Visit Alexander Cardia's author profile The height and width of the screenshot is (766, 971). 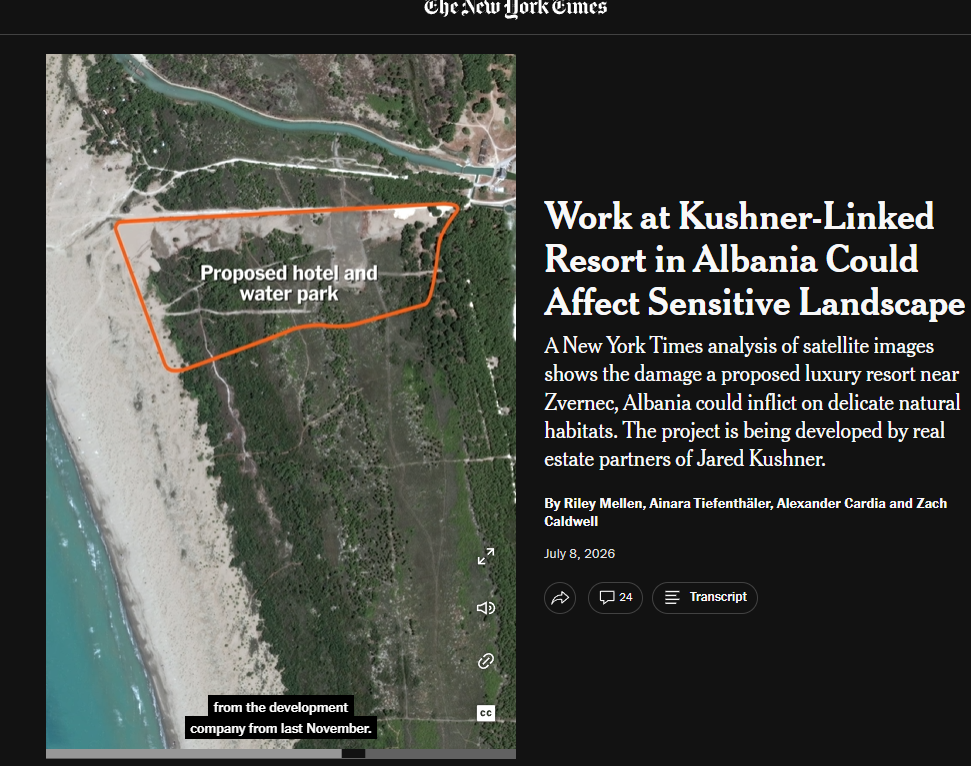[830, 503]
